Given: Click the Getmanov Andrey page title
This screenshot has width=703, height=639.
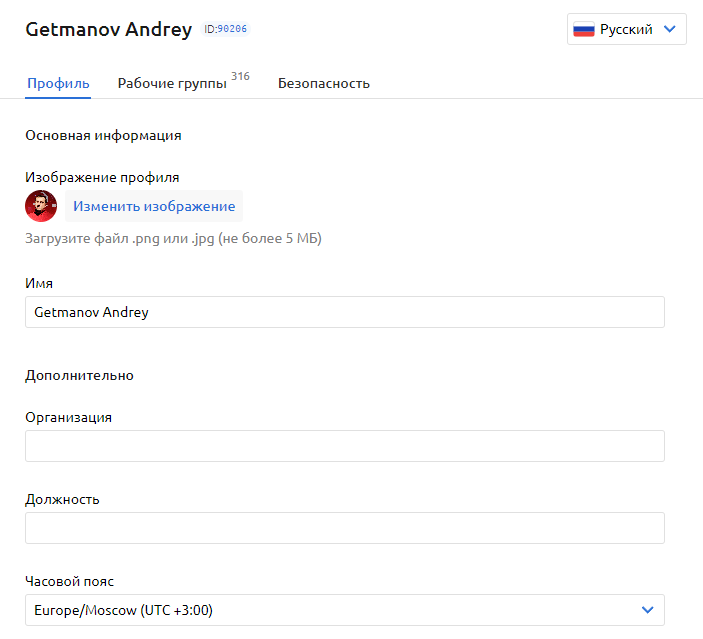Looking at the screenshot, I should pos(108,30).
